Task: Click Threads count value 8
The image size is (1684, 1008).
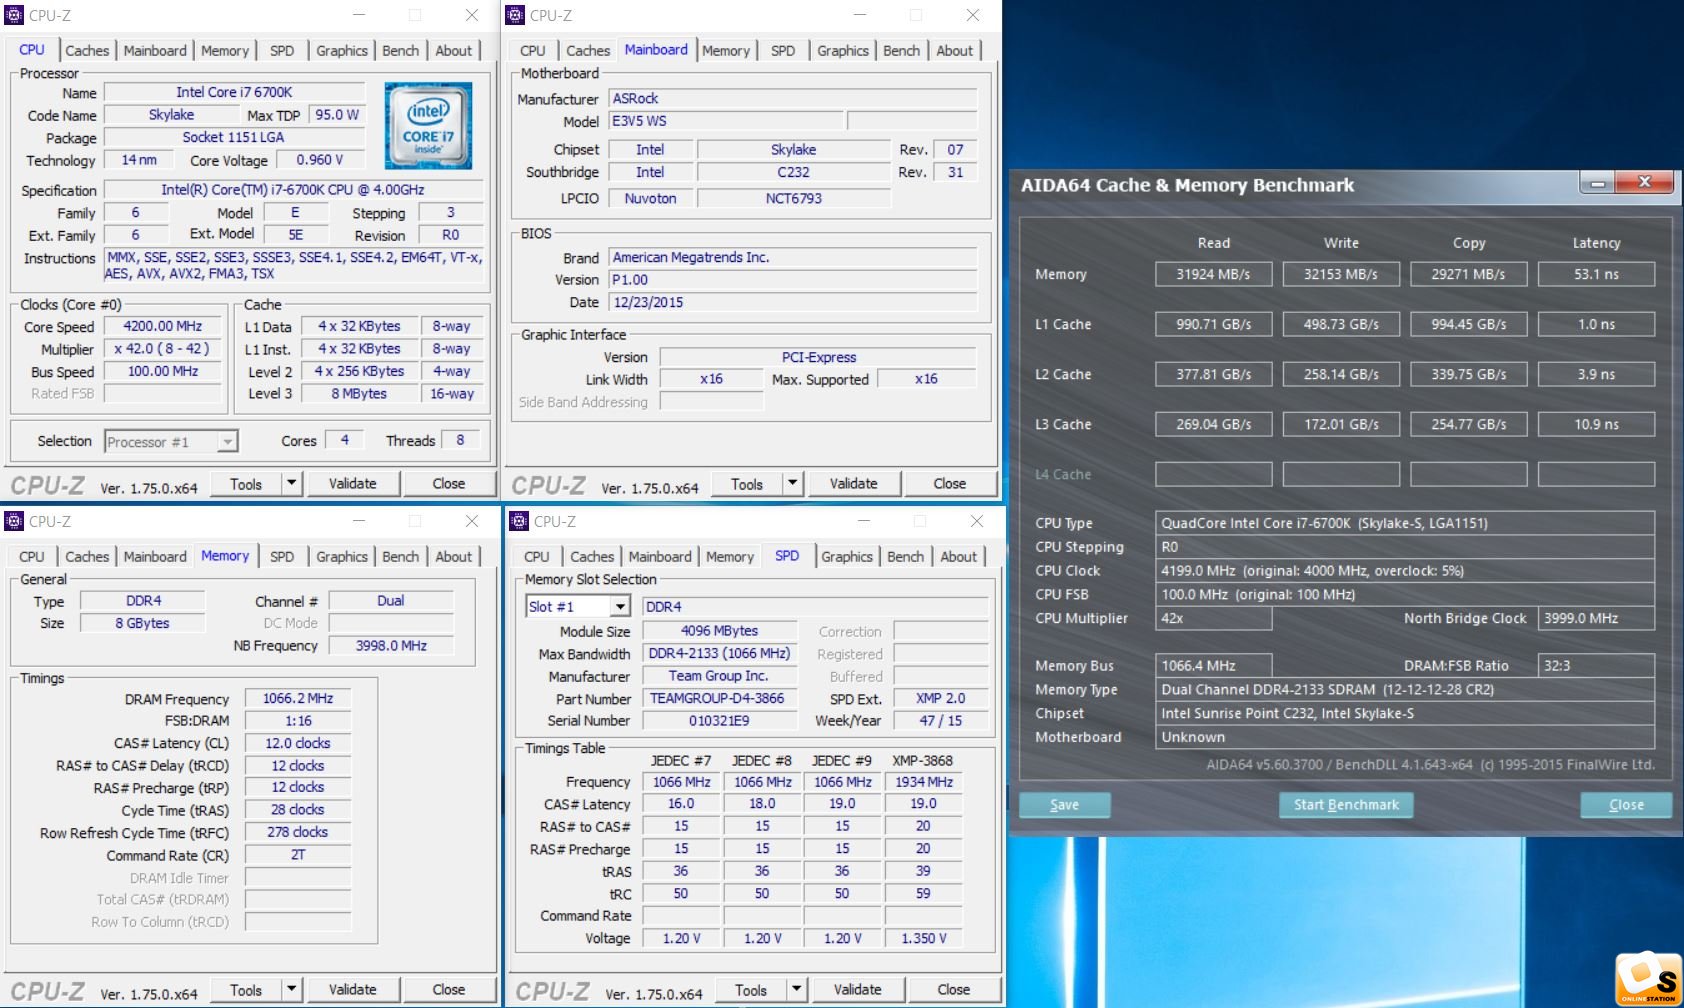Action: [460, 440]
